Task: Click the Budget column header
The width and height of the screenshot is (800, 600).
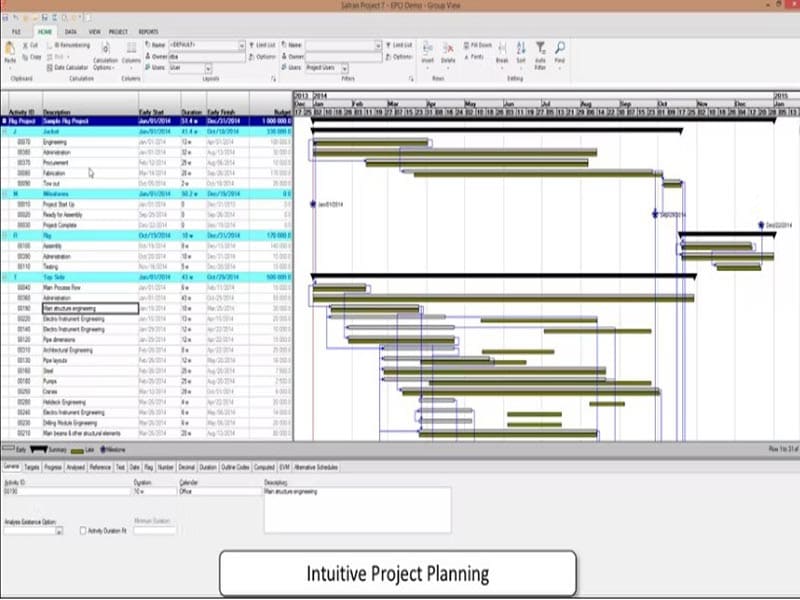Action: click(x=271, y=104)
